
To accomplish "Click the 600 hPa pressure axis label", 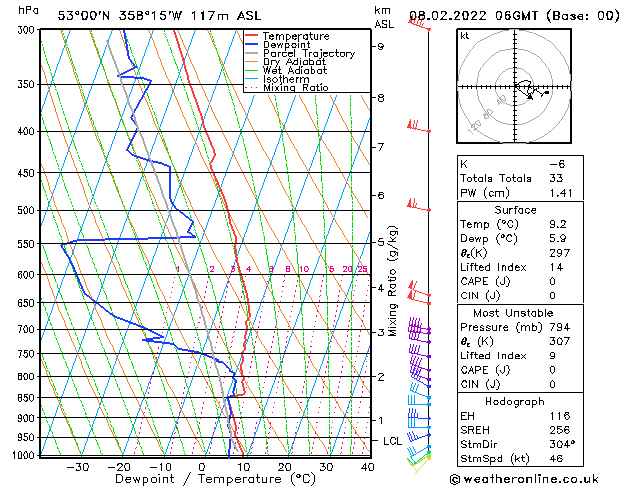I will 28,275.
